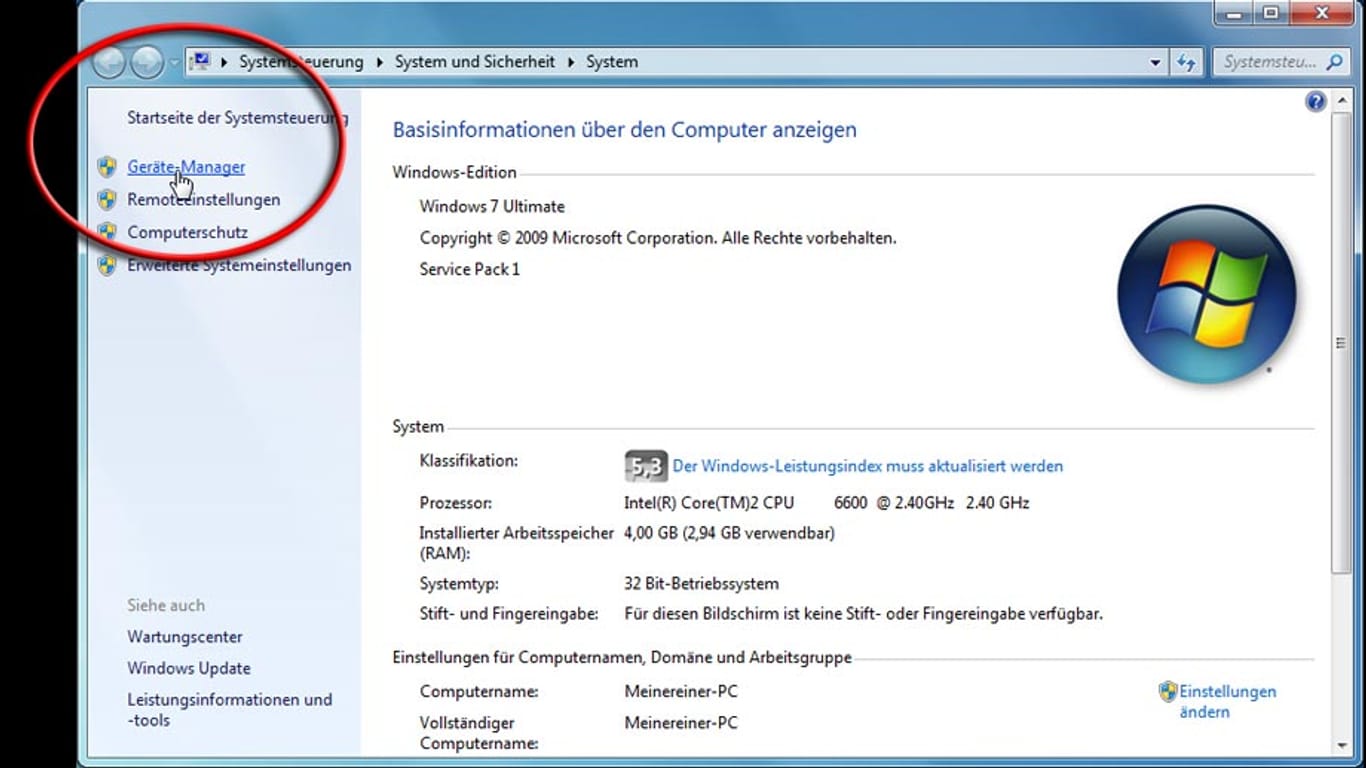
Task: Click shield icon beside Einstellungen ändern
Action: click(x=1168, y=691)
